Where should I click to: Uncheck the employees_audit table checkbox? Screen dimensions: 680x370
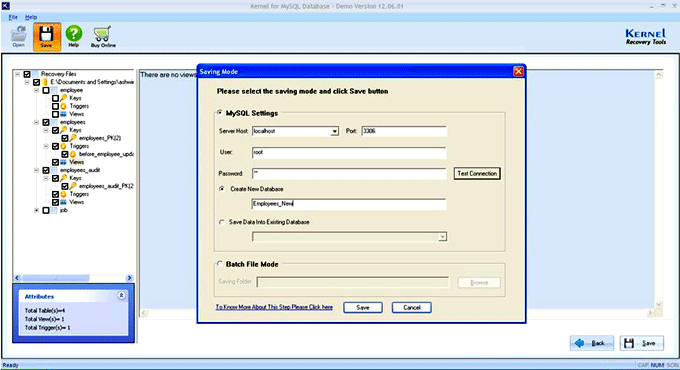[46, 170]
